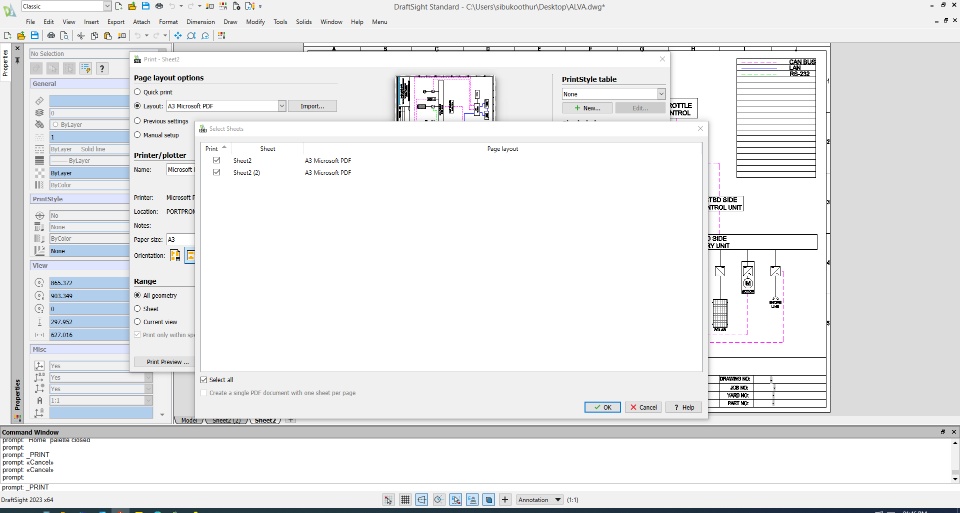
Task: Open the Modify menu
Action: [x=255, y=22]
